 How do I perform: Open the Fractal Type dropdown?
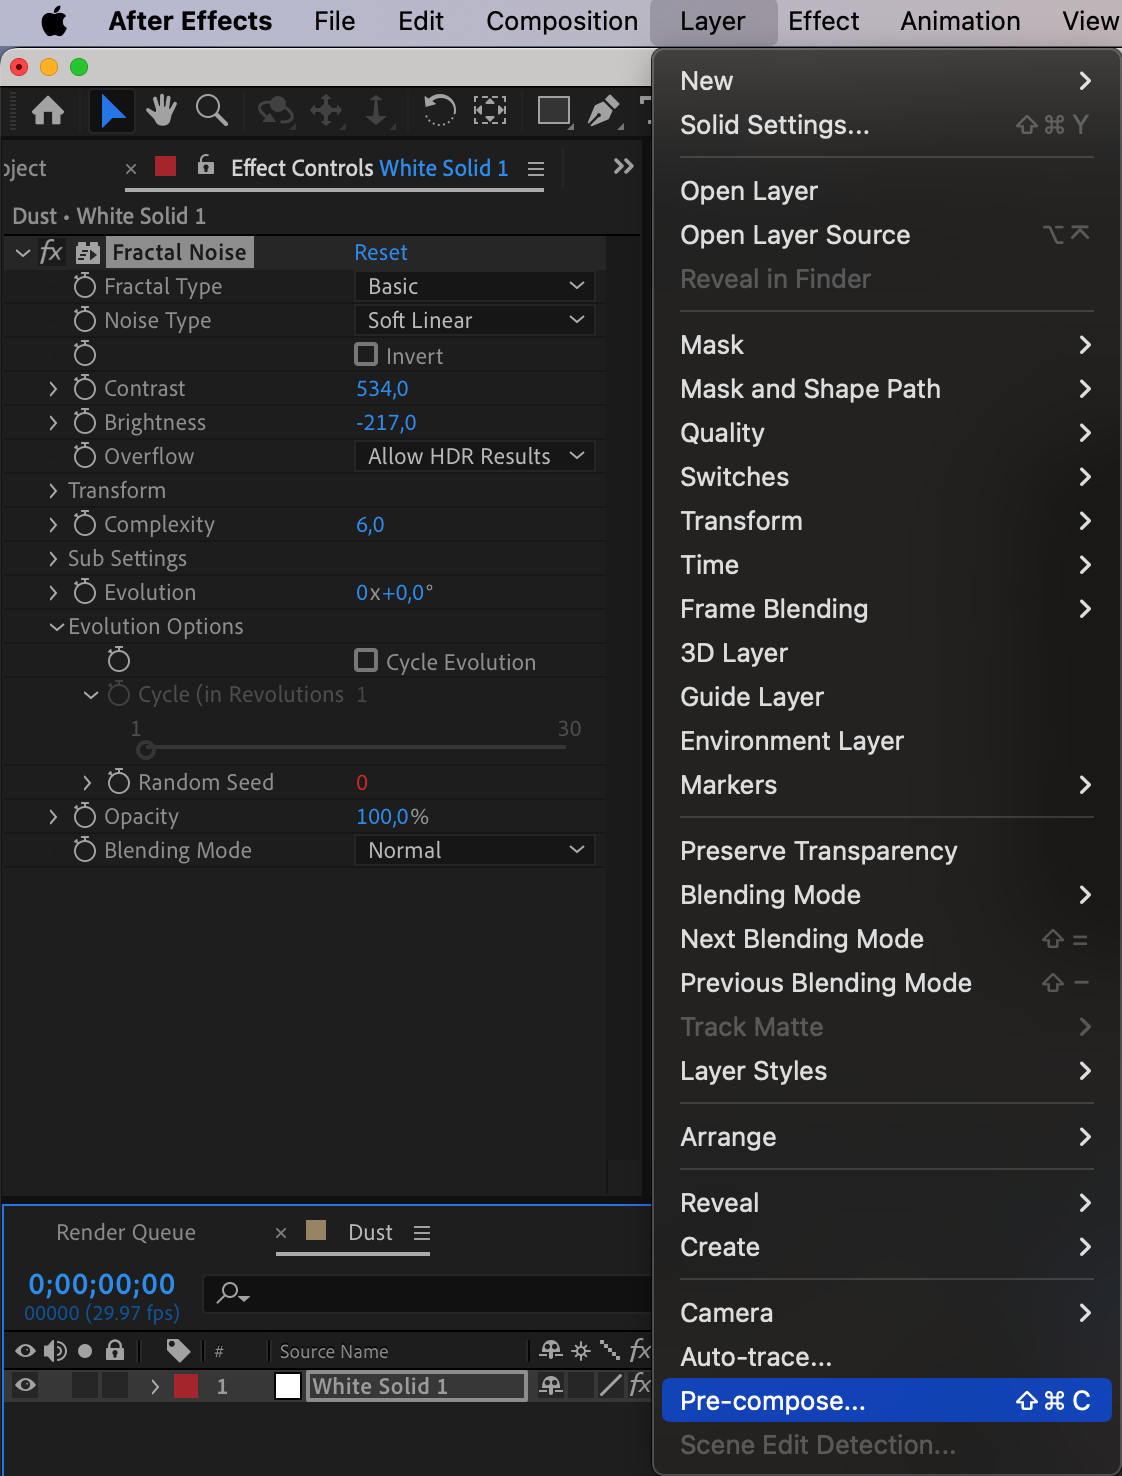tap(474, 286)
